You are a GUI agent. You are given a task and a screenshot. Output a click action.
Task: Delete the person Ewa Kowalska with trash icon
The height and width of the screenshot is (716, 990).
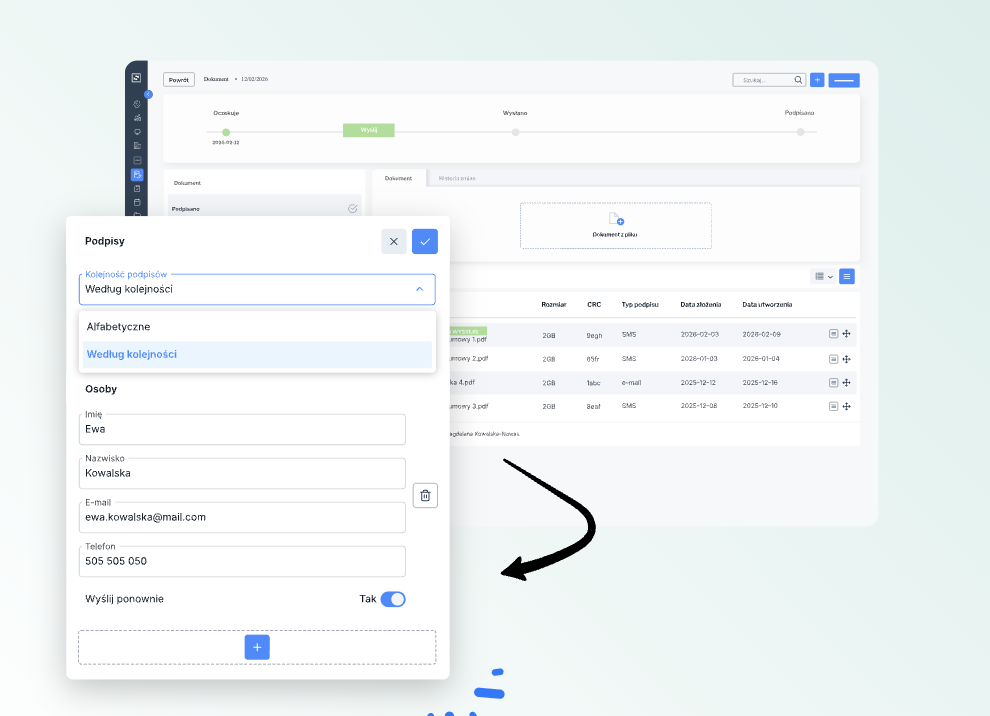(x=425, y=495)
